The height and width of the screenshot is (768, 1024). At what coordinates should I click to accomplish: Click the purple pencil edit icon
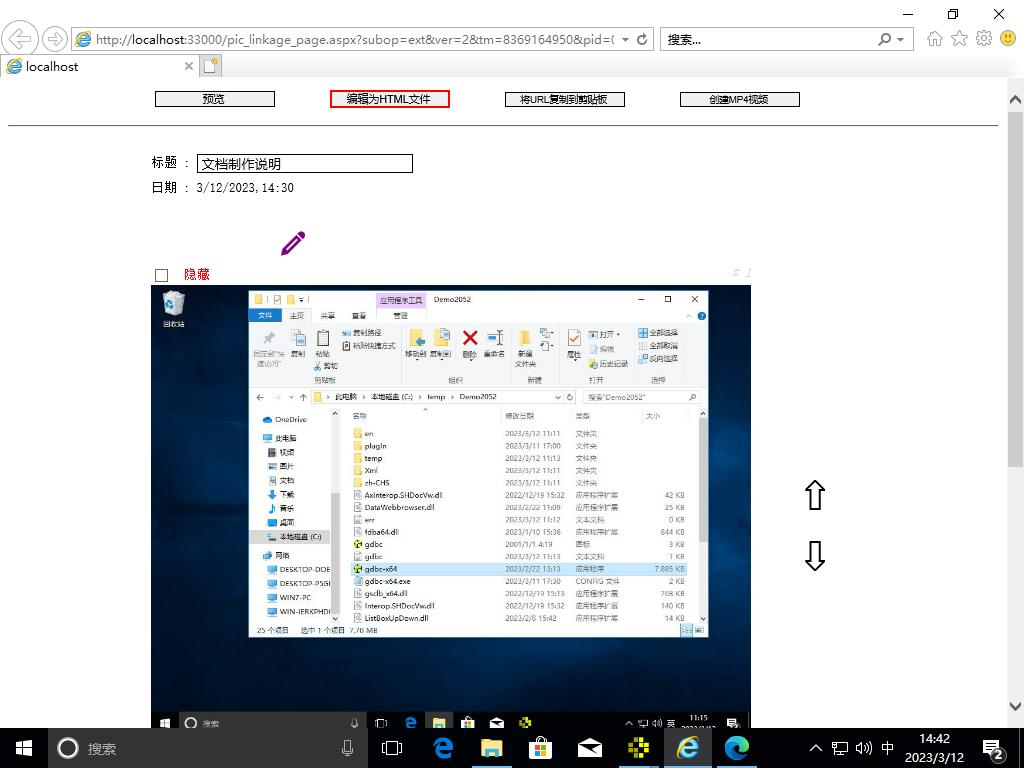293,243
